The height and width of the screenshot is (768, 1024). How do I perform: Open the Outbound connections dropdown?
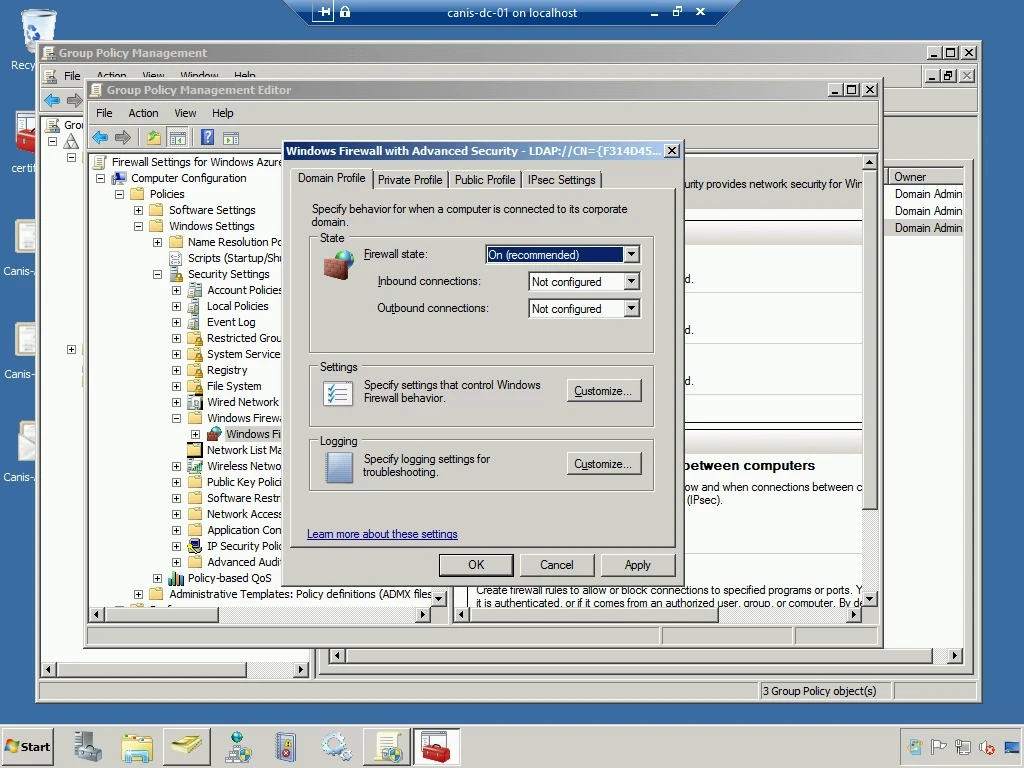tap(631, 309)
